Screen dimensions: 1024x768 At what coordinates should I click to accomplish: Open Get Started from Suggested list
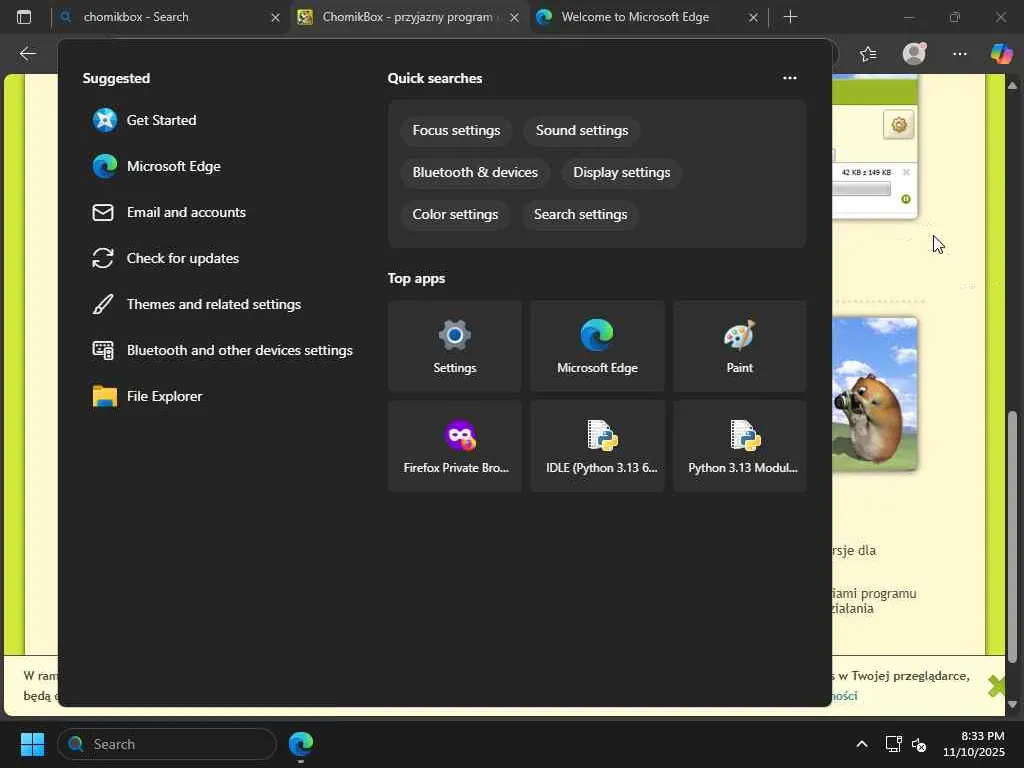point(144,120)
